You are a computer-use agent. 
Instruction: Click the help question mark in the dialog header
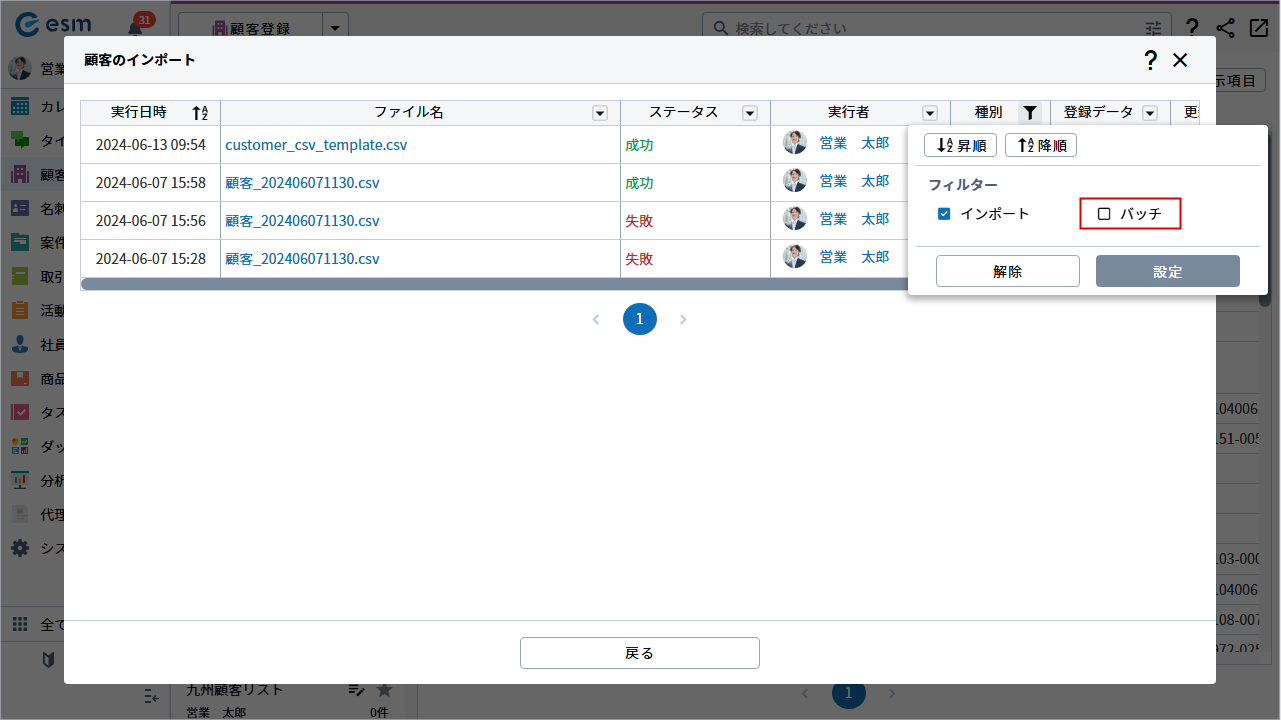pyautogui.click(x=1150, y=60)
